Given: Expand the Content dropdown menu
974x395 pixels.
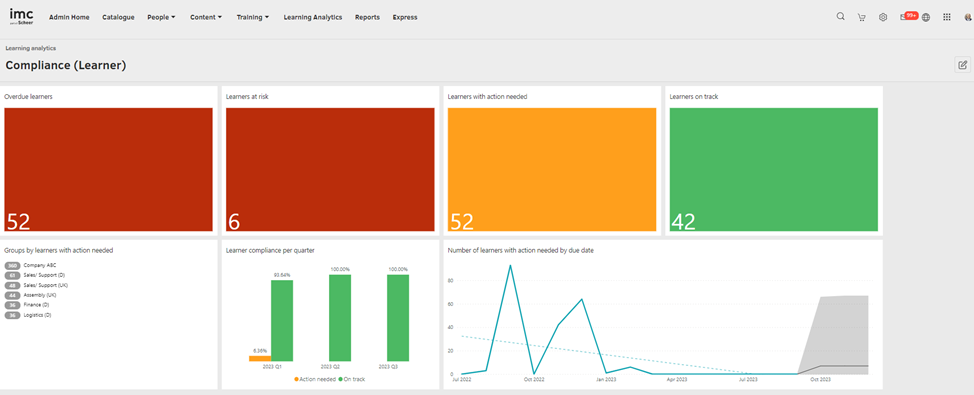Looking at the screenshot, I should [206, 17].
